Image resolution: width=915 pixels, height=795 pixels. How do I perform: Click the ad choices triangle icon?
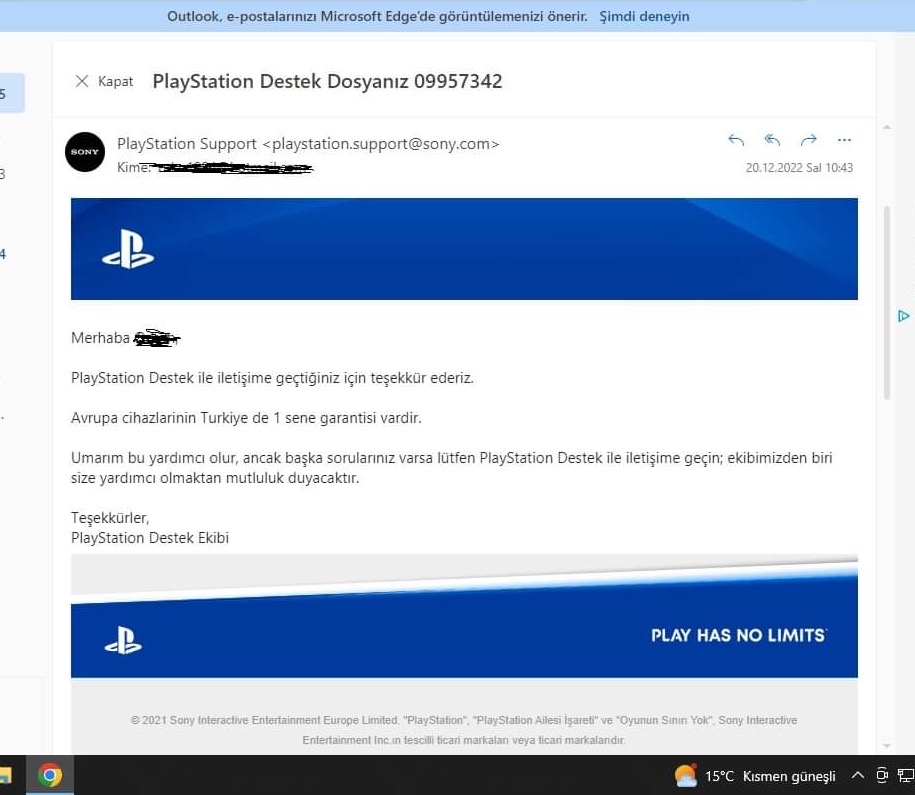[903, 316]
